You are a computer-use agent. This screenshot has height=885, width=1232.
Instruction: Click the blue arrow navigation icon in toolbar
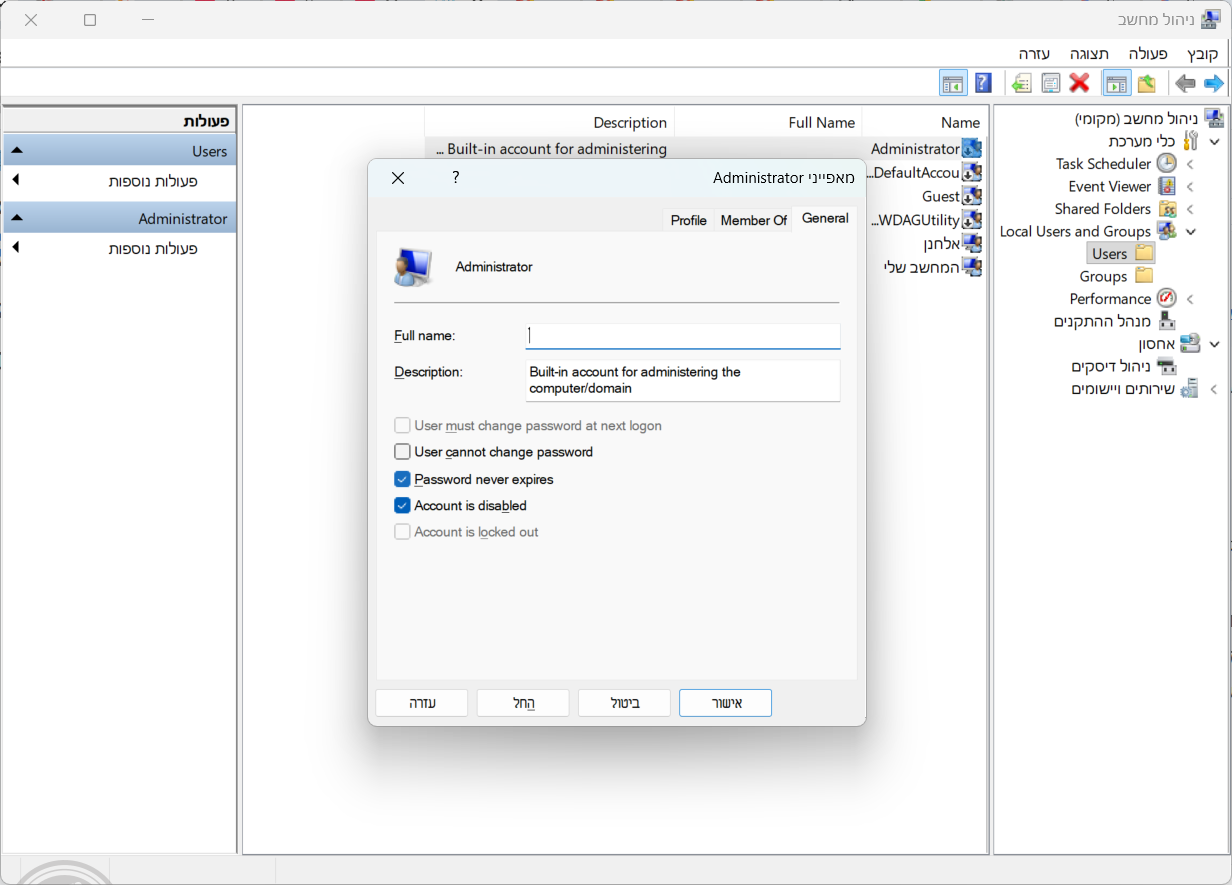pos(1213,83)
